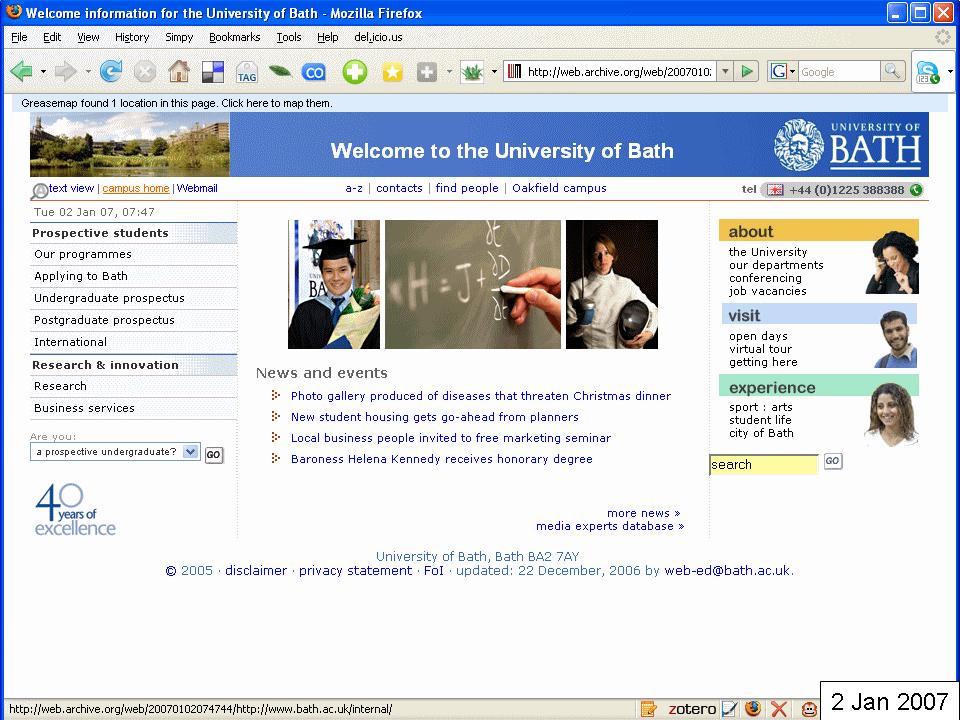Click the pencil note icon beside zotero
The image size is (960, 720).
point(729,708)
